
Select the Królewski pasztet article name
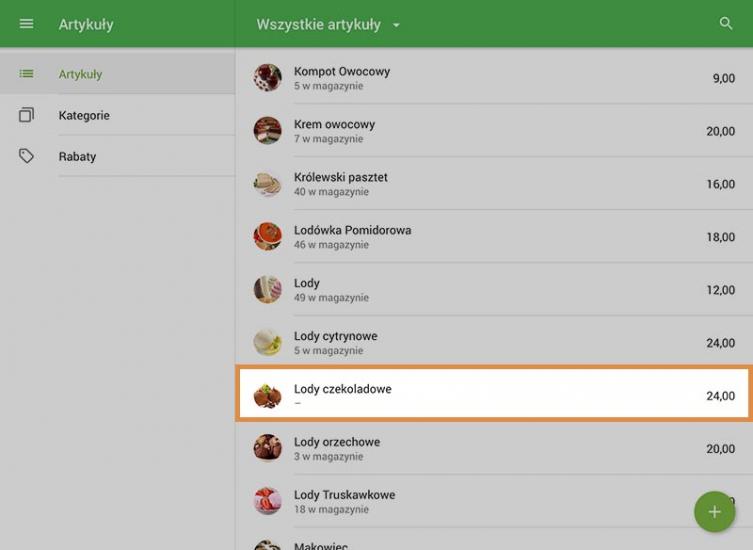tap(340, 177)
